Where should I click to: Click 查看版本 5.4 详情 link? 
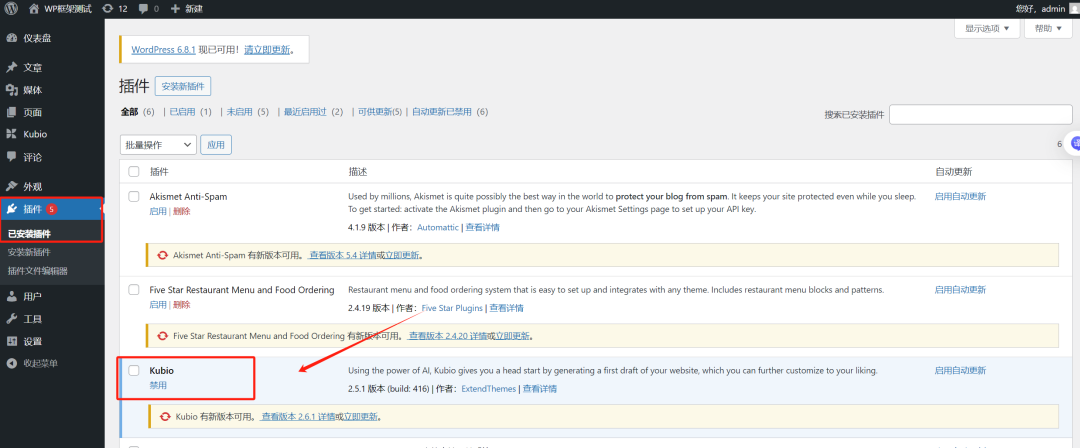pos(343,255)
